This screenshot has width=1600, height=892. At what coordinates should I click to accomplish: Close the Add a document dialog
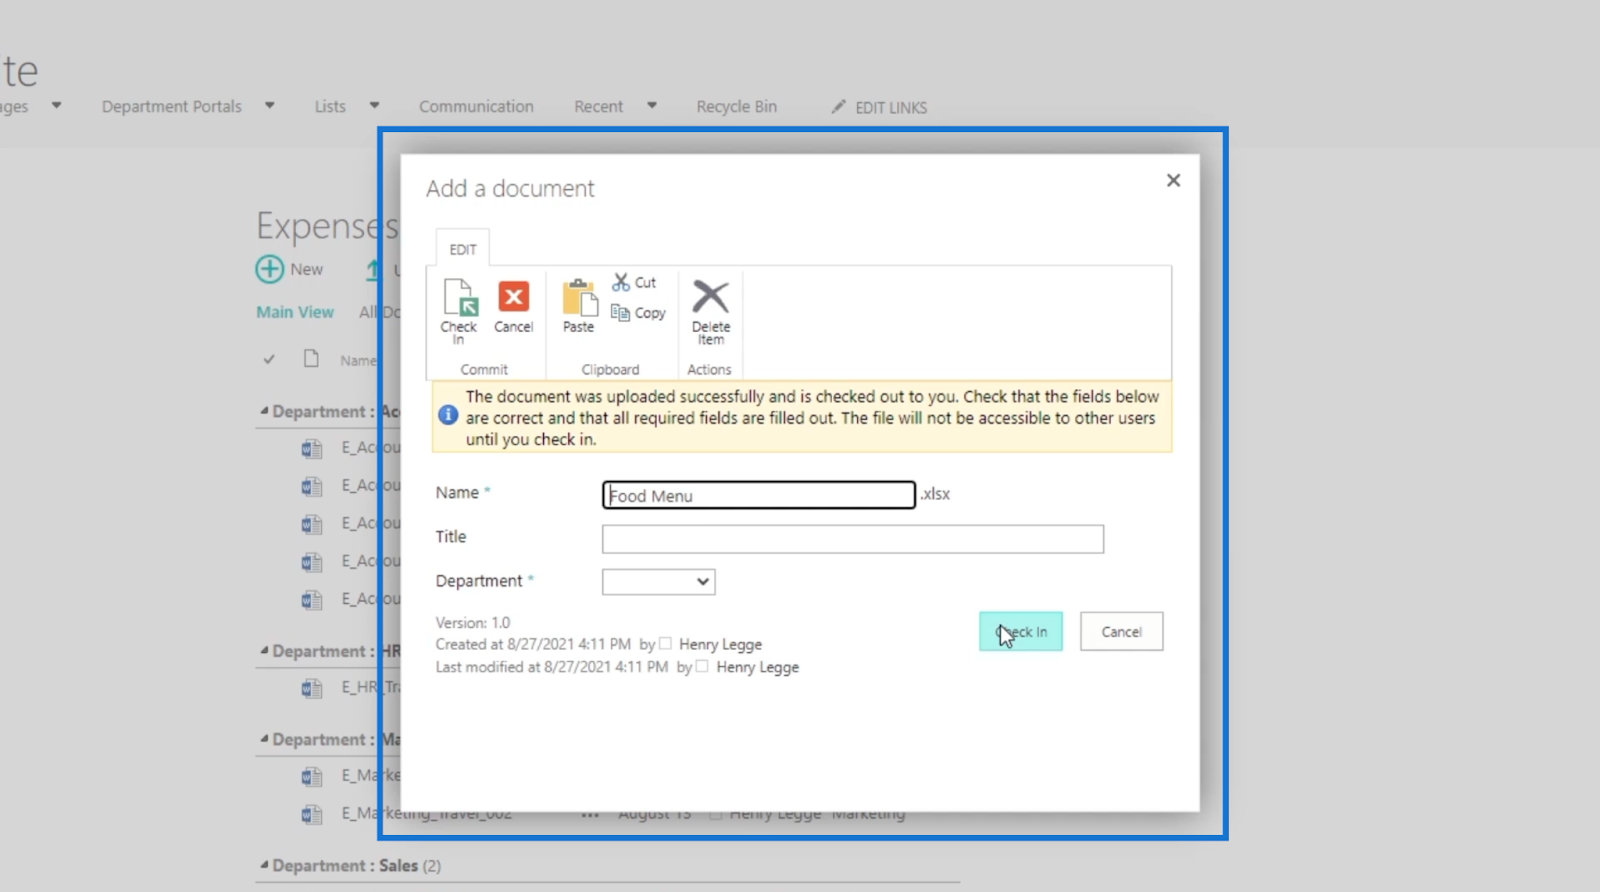click(1173, 180)
